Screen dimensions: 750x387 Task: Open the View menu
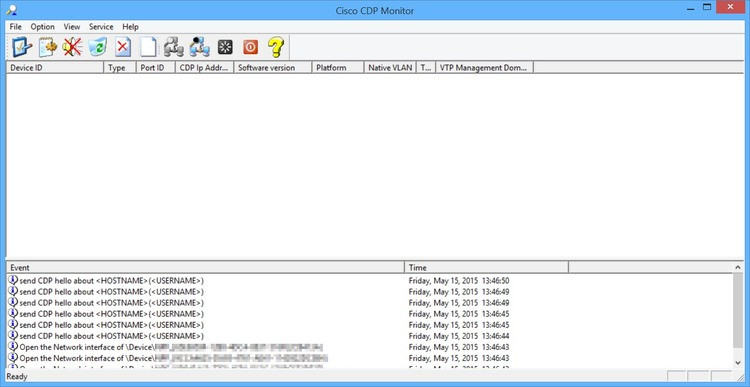[x=72, y=27]
